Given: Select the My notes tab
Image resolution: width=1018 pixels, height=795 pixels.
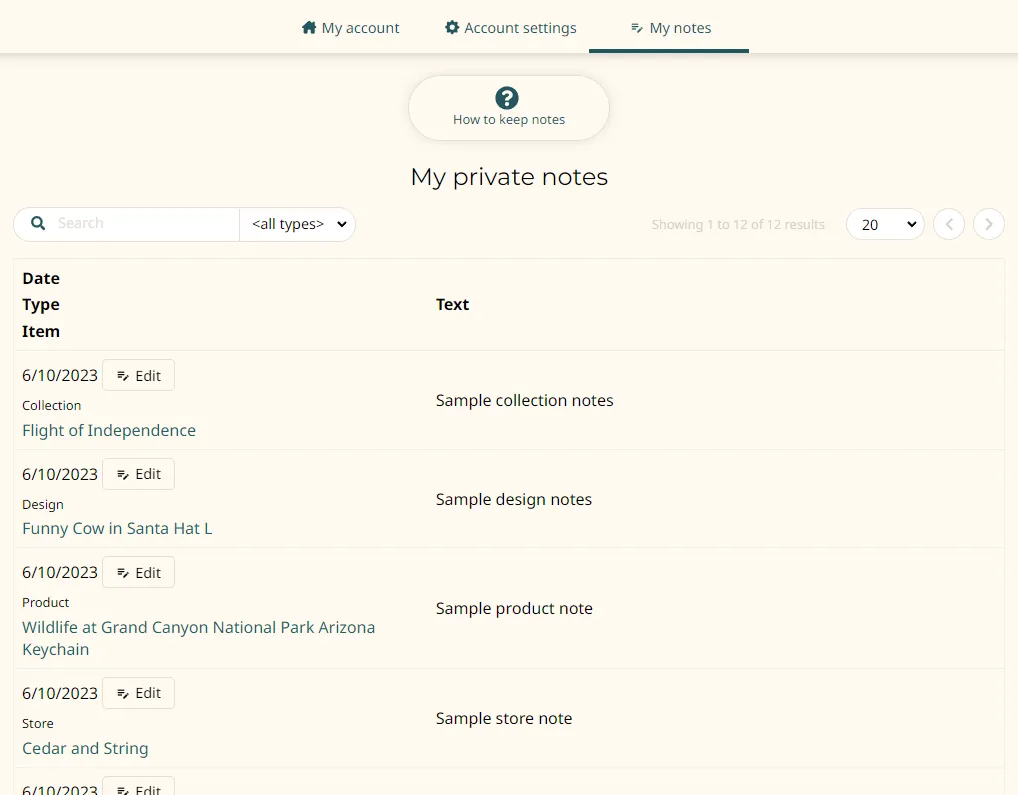Looking at the screenshot, I should click(670, 28).
